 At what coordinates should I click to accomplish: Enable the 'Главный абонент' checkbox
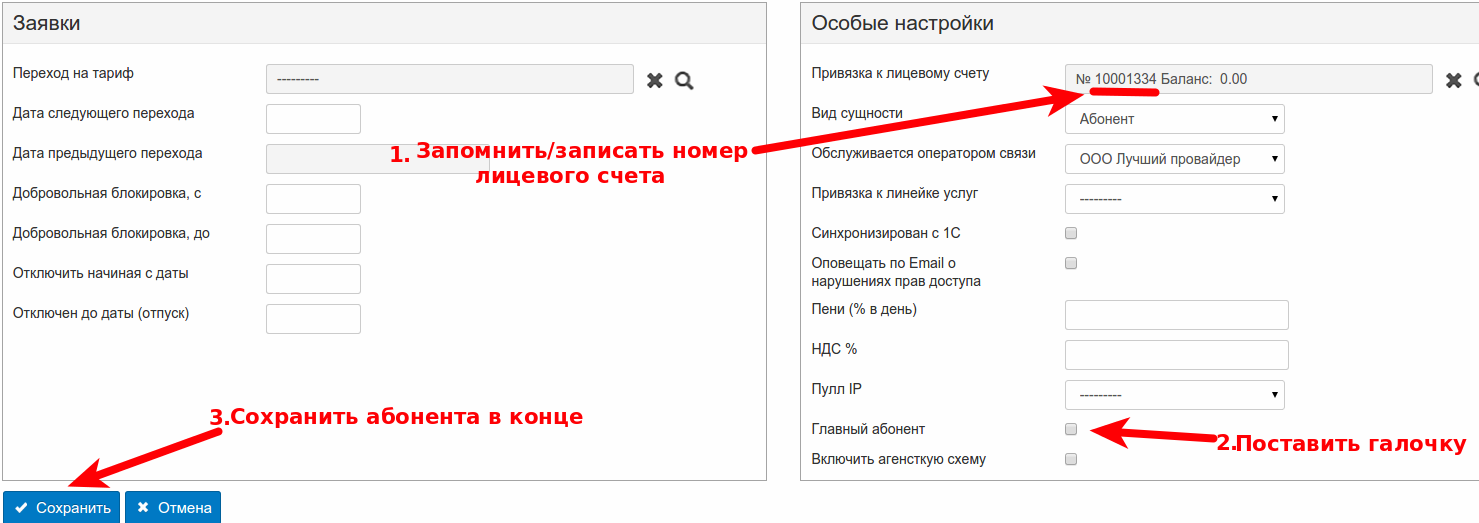pyautogui.click(x=1071, y=429)
